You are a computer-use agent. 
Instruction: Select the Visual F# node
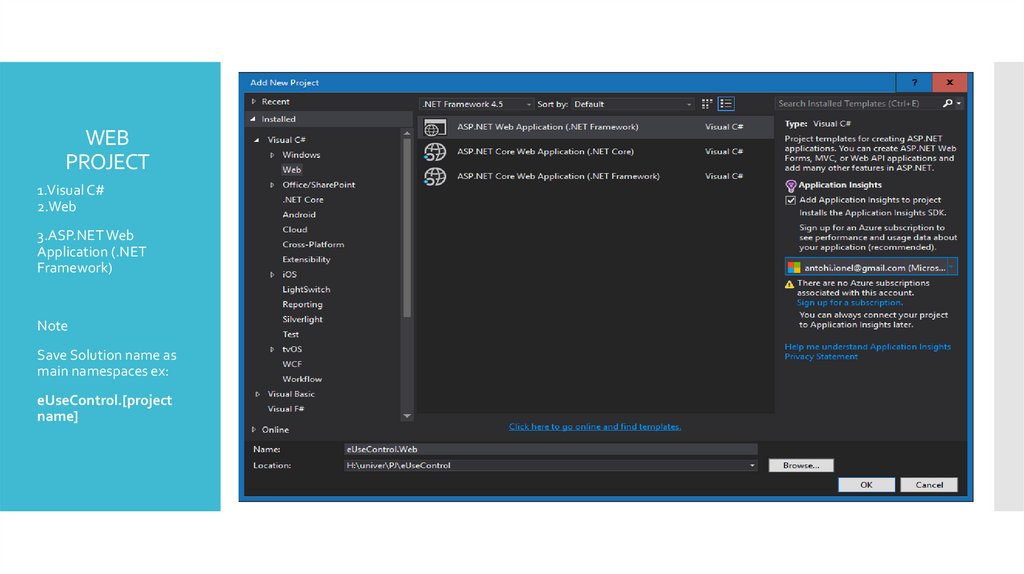click(285, 409)
